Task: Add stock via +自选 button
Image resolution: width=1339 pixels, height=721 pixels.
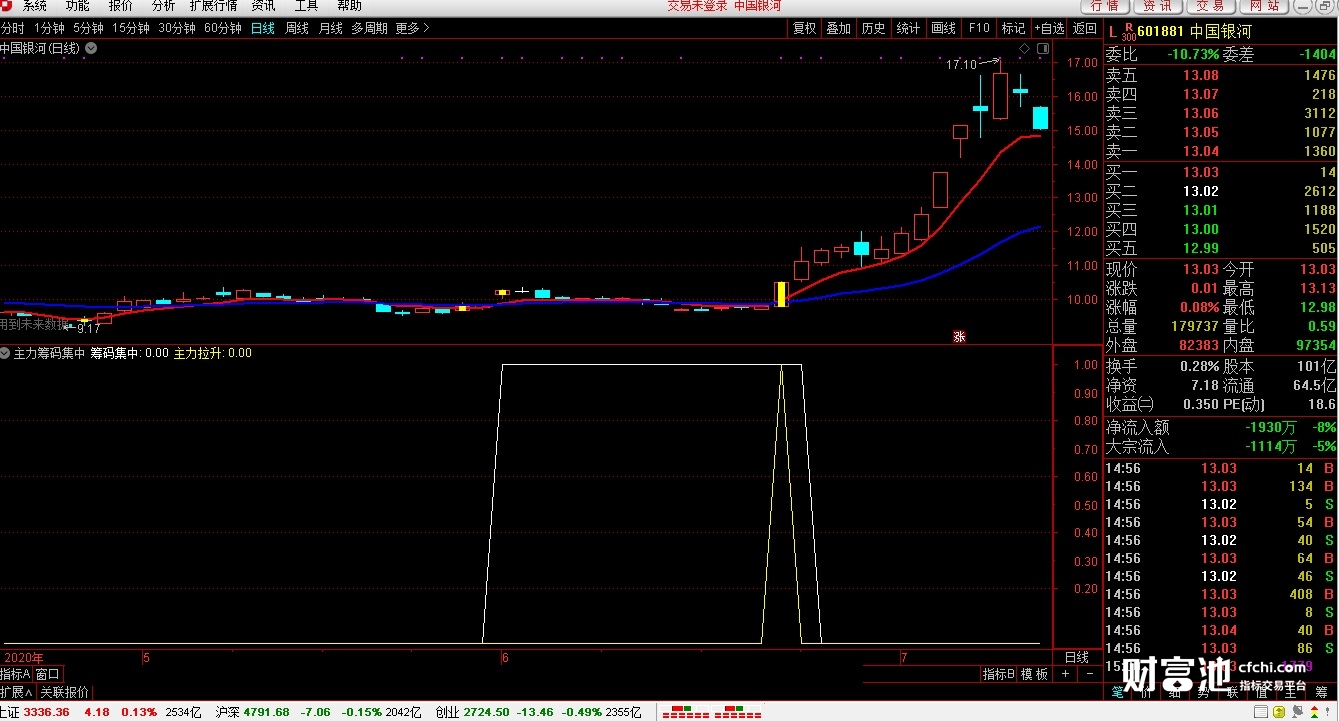Action: click(x=1050, y=28)
